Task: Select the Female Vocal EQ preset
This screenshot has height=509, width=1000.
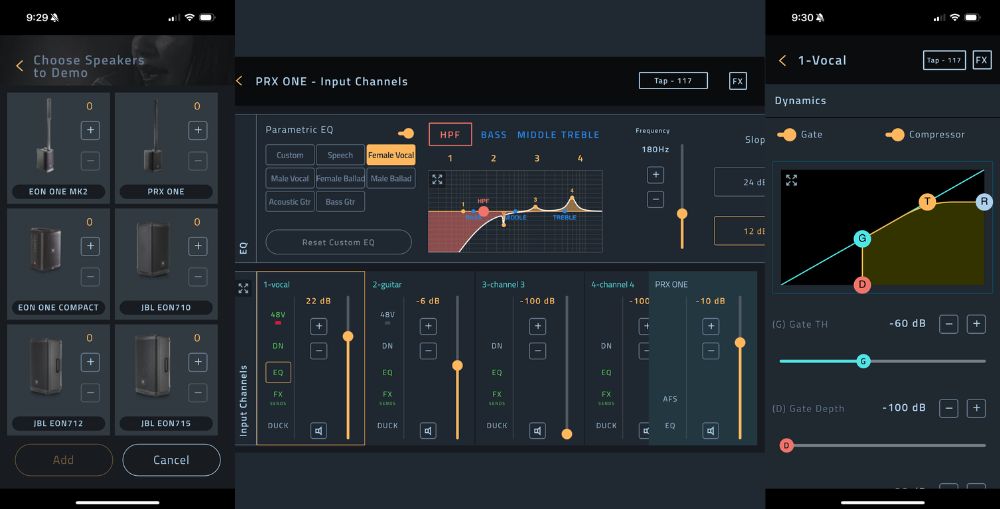Action: (x=391, y=155)
